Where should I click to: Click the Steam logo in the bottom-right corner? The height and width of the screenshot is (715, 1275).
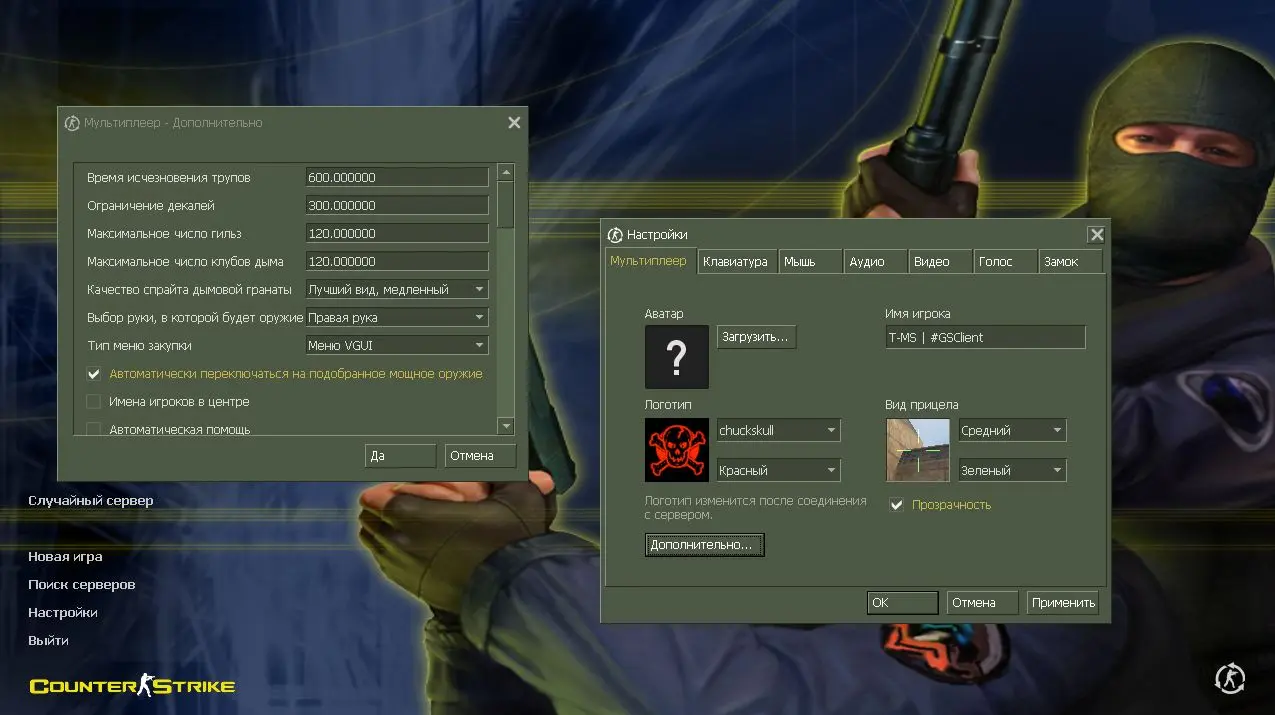coord(1229,679)
